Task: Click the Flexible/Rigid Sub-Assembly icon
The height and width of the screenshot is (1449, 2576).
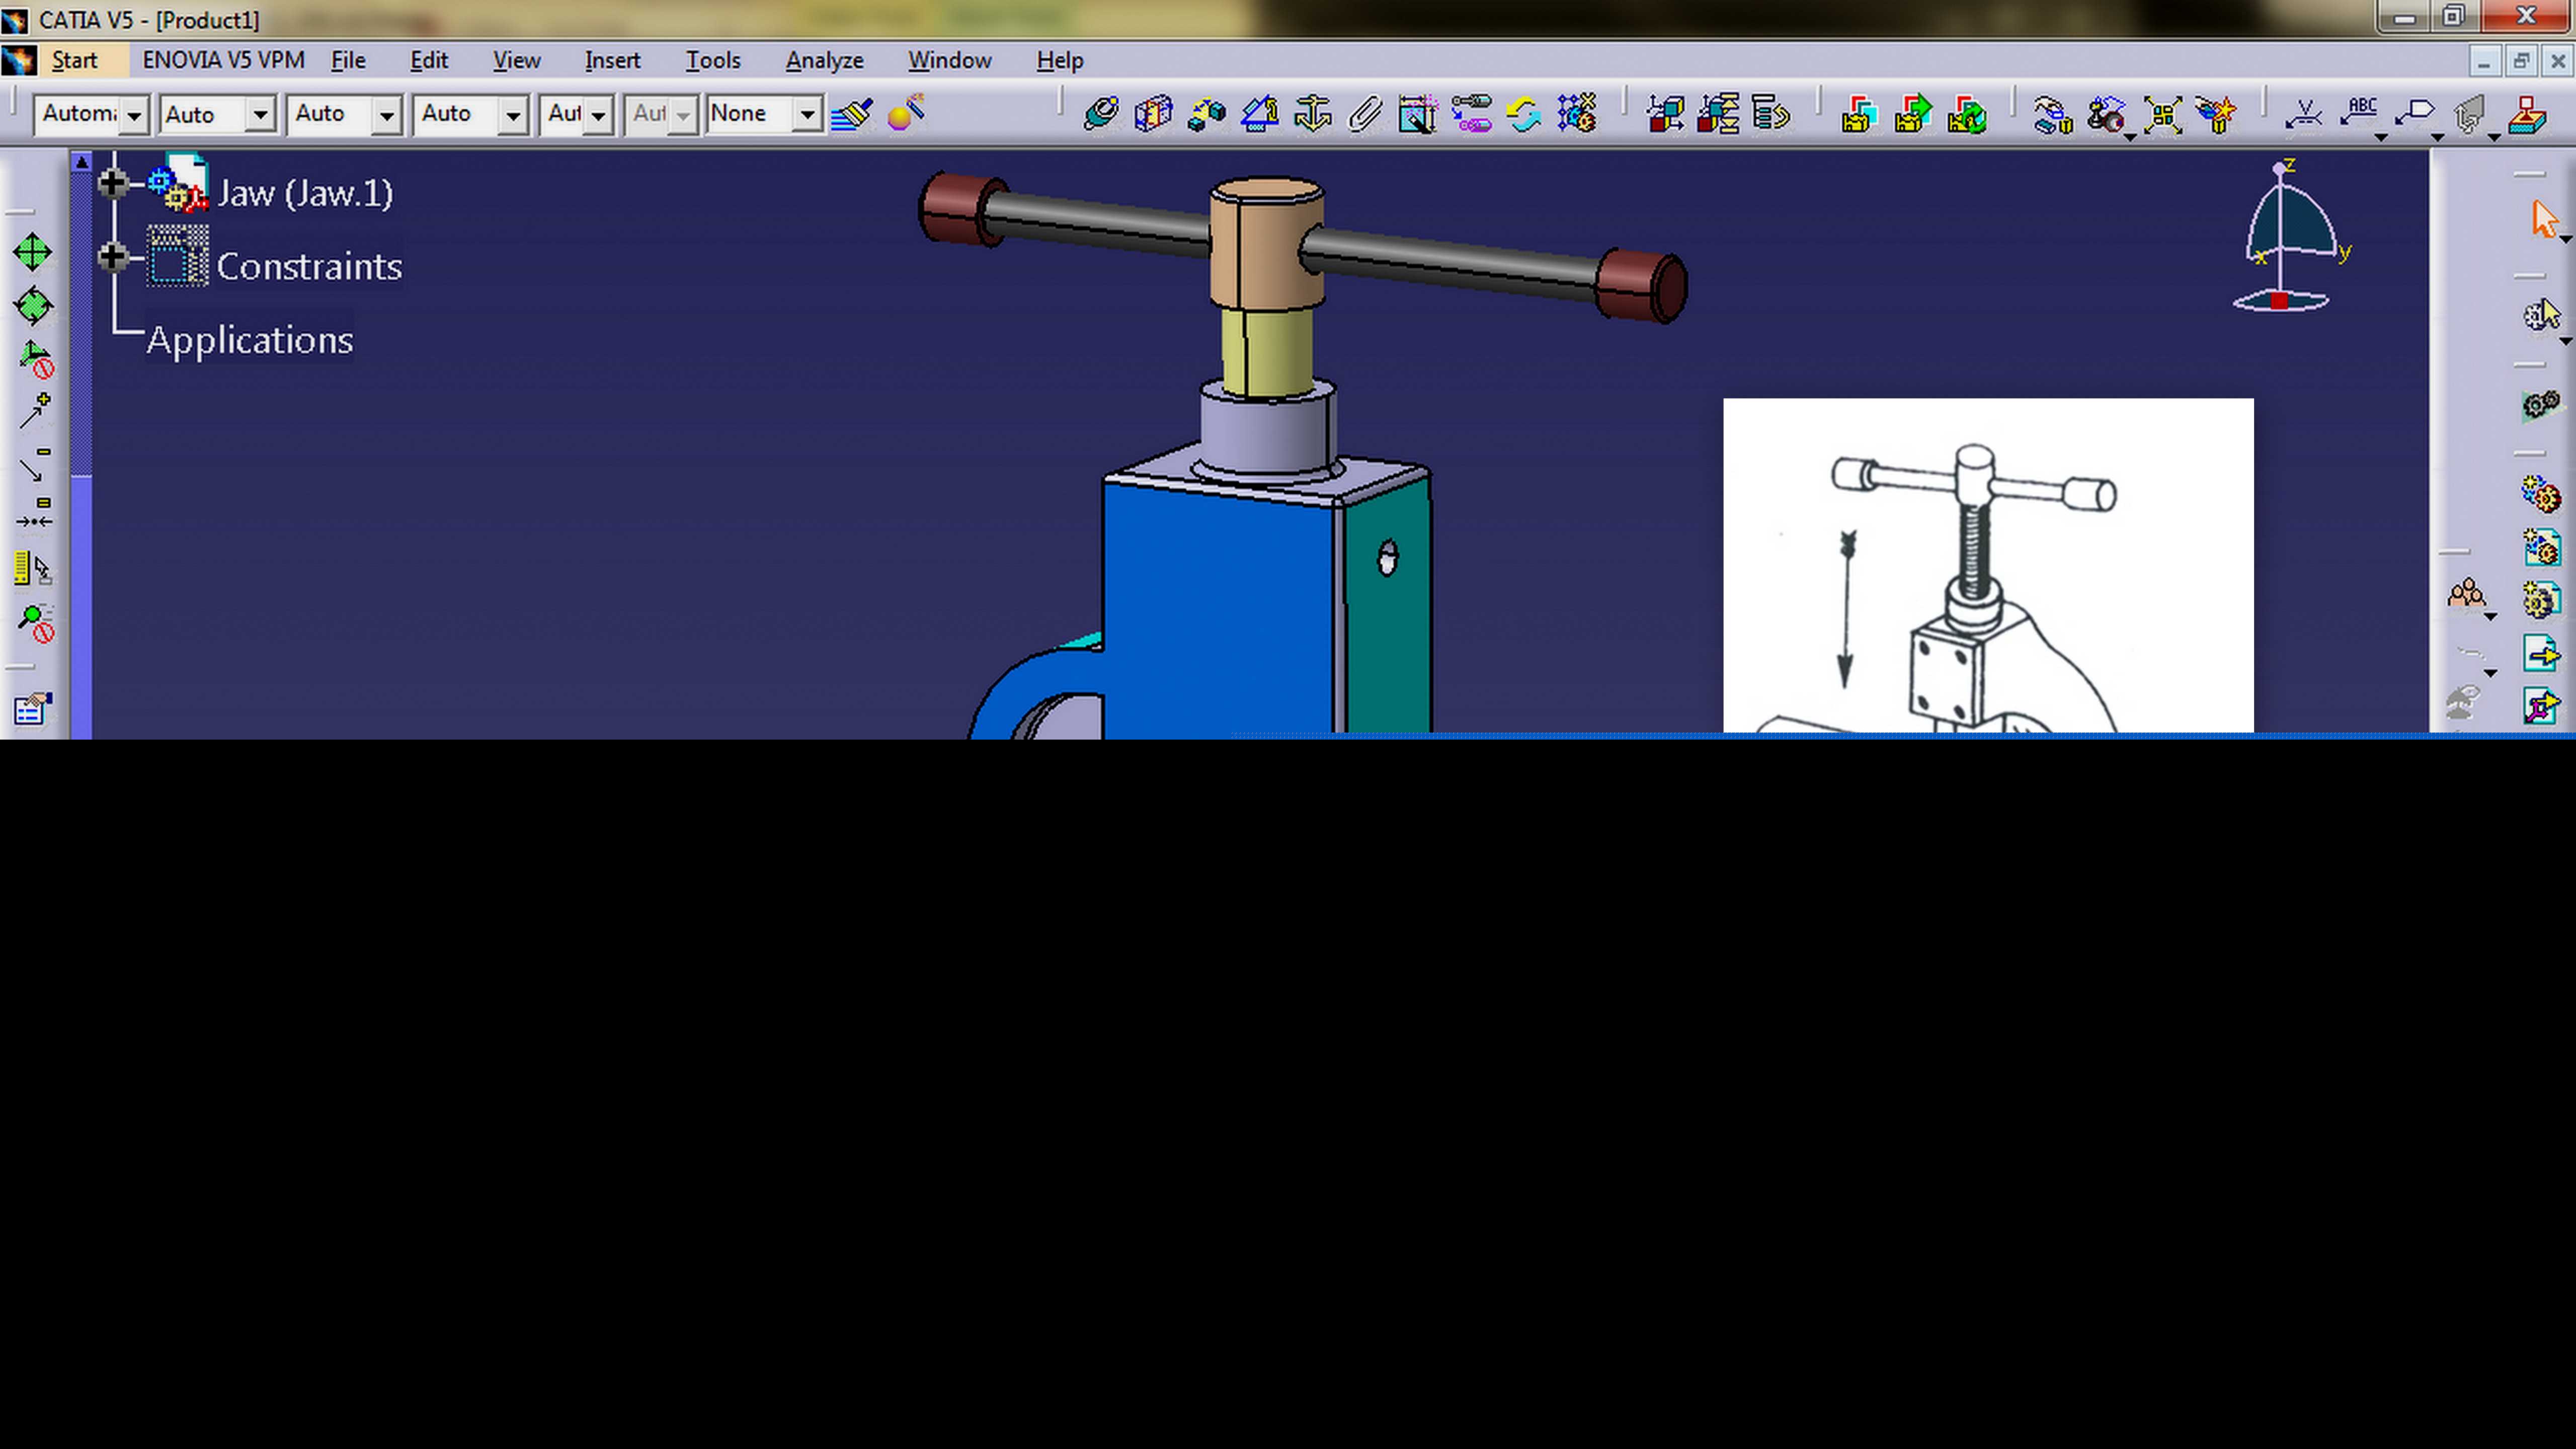Action: (x=1471, y=114)
